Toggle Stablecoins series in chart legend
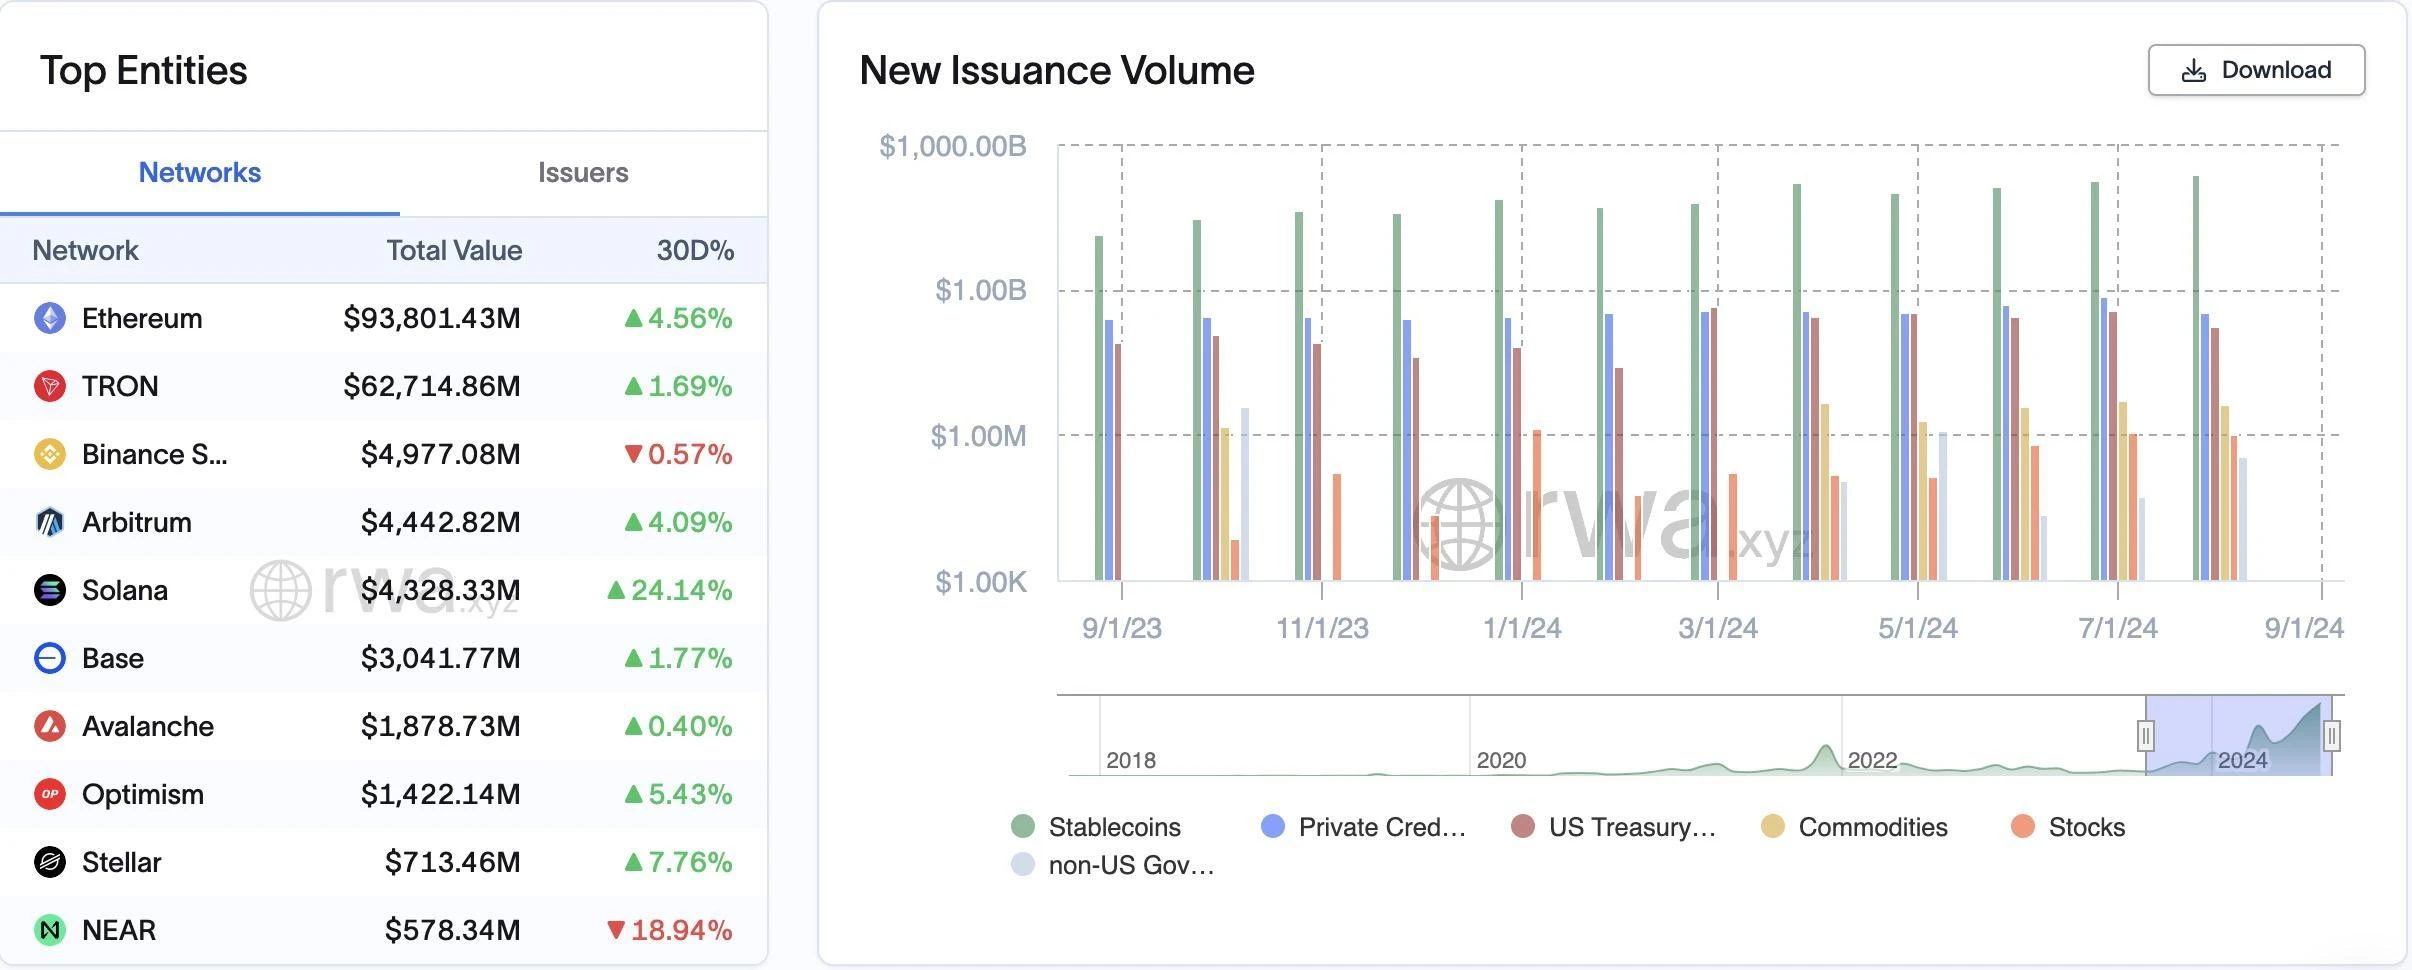 1097,827
